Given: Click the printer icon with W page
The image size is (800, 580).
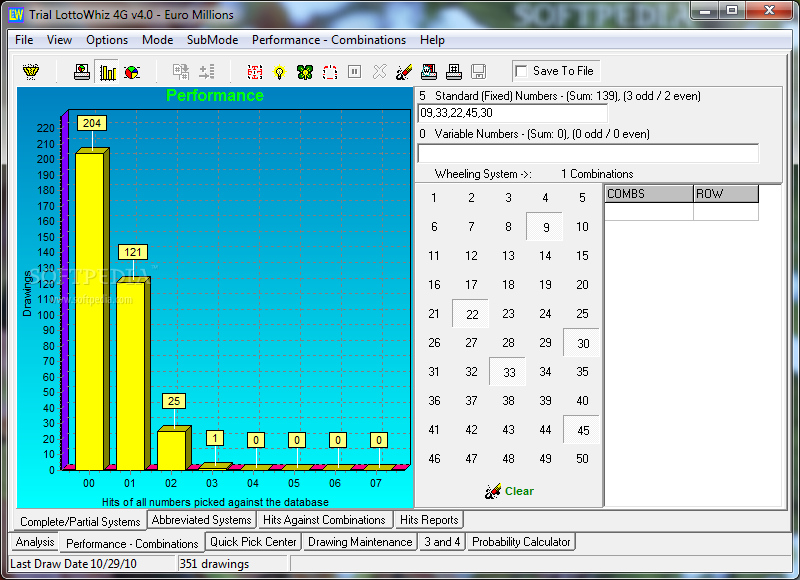Looking at the screenshot, I should (x=429, y=72).
